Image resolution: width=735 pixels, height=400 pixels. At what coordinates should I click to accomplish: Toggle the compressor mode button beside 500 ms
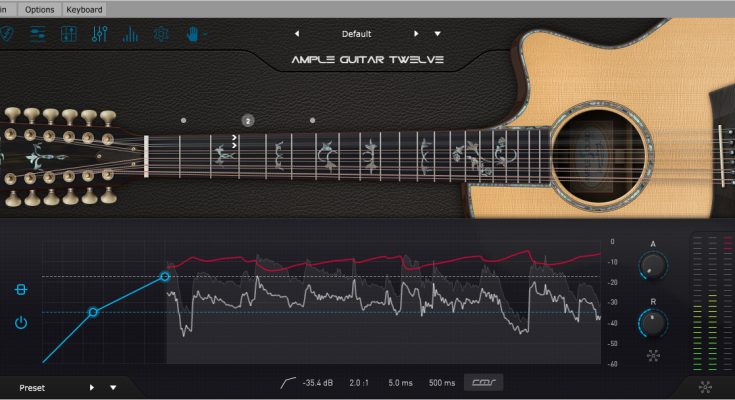(483, 382)
